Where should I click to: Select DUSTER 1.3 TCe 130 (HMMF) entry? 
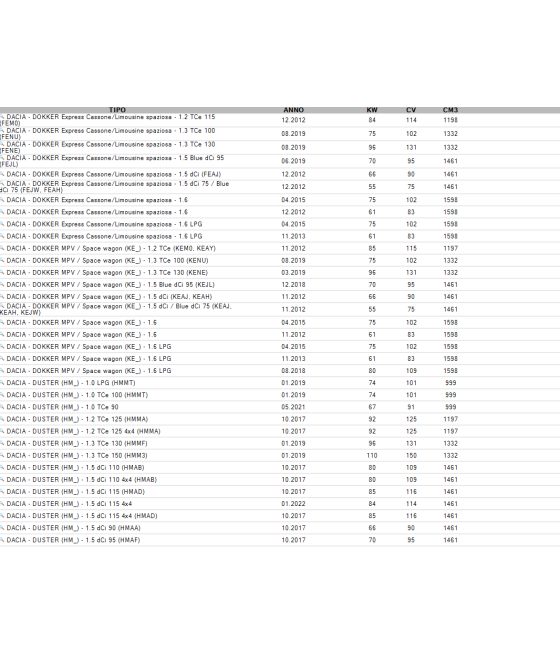pos(77,443)
